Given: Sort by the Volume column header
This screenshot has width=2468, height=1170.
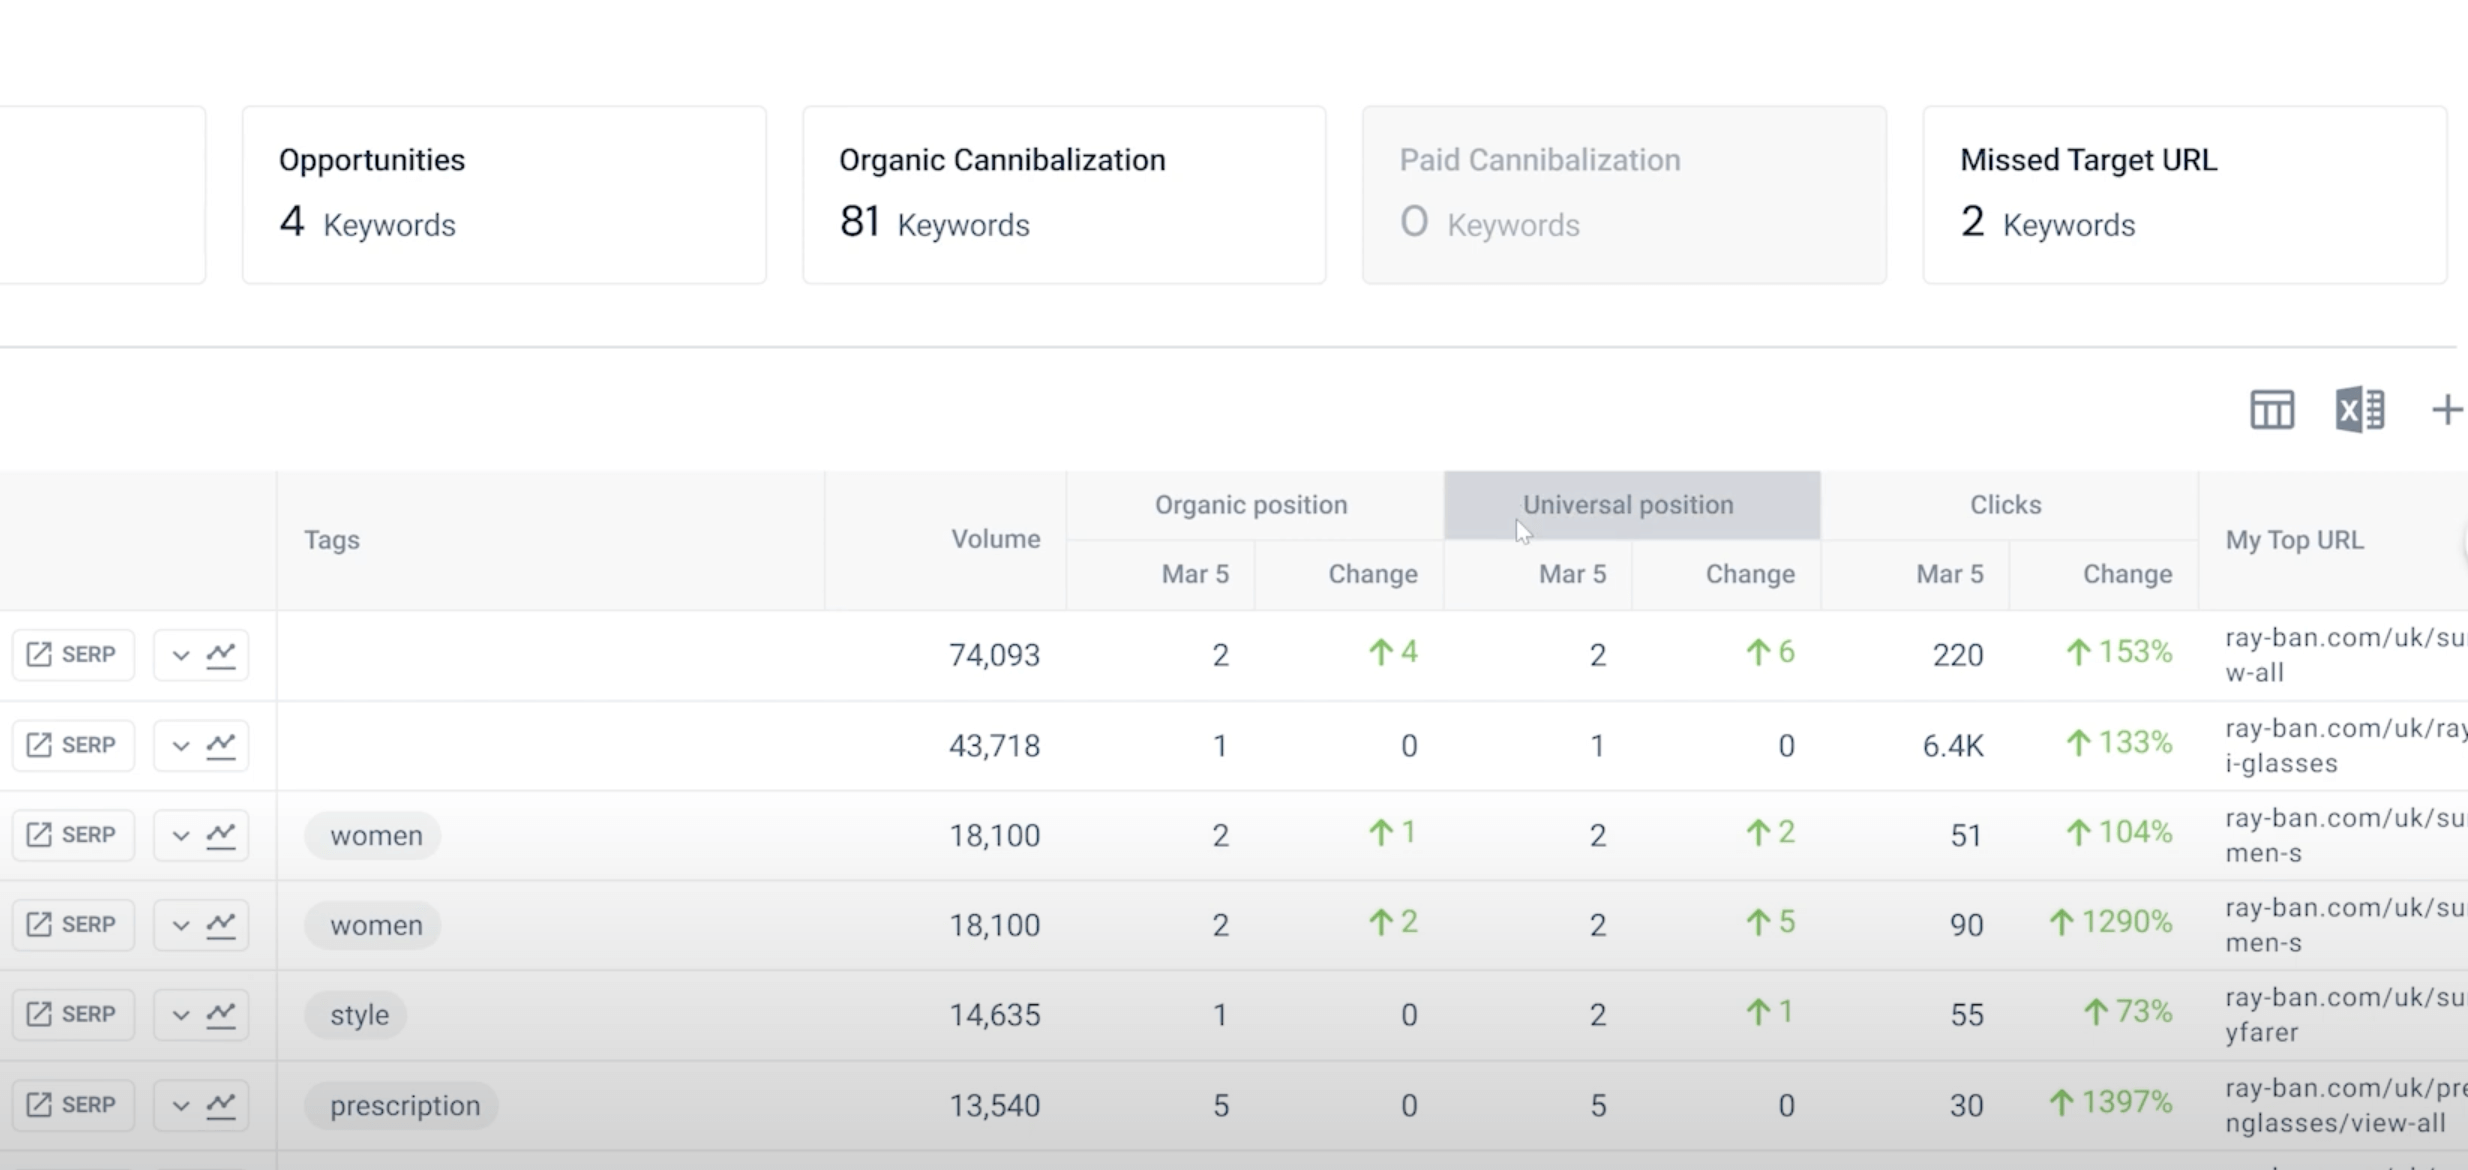Looking at the screenshot, I should point(995,539).
